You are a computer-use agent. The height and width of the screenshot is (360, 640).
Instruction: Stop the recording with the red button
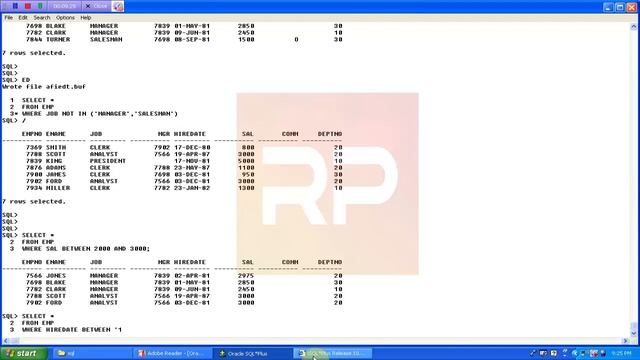point(28,6)
